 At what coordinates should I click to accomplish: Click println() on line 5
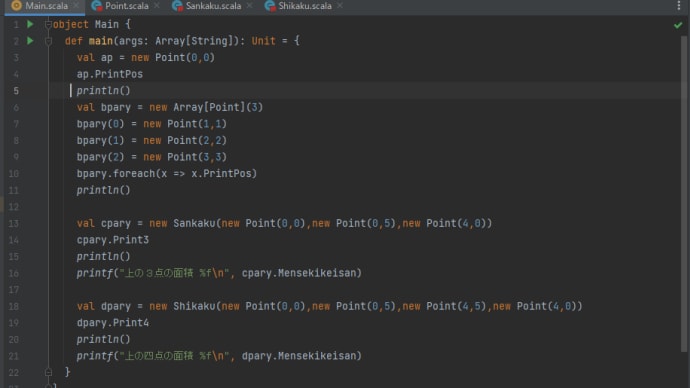click(103, 91)
